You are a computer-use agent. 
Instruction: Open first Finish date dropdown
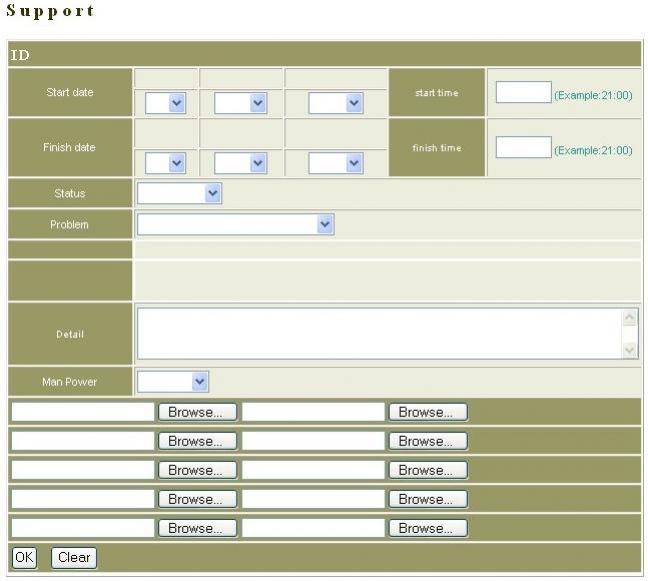click(165, 163)
